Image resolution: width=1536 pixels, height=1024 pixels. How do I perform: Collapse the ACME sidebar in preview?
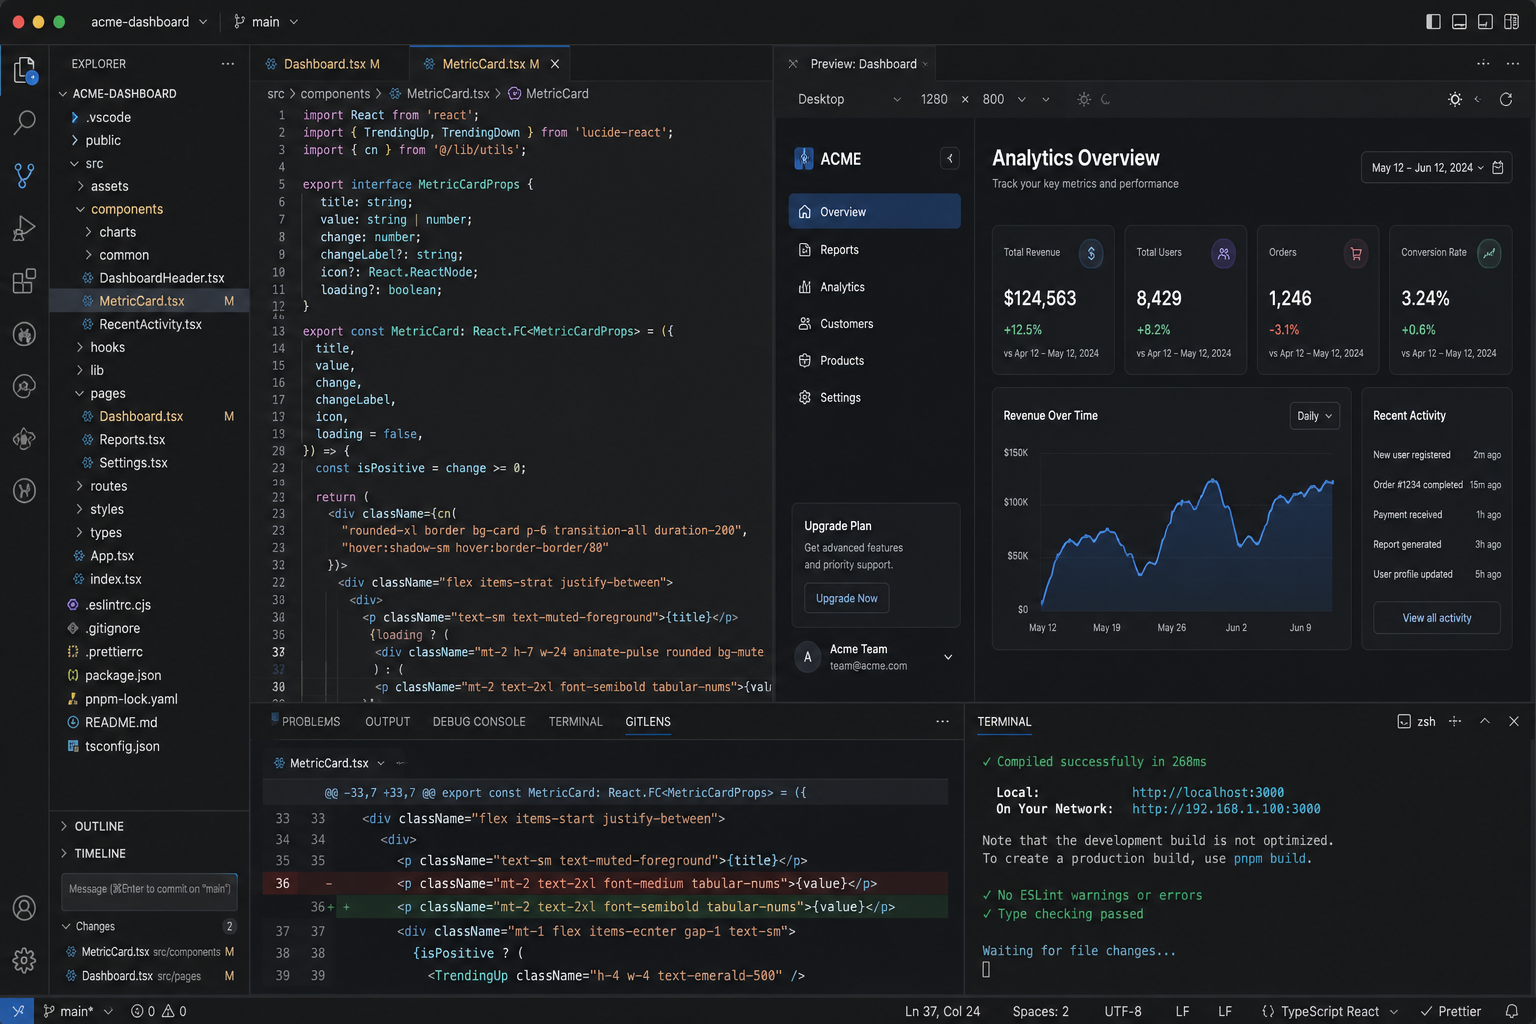[x=950, y=158]
